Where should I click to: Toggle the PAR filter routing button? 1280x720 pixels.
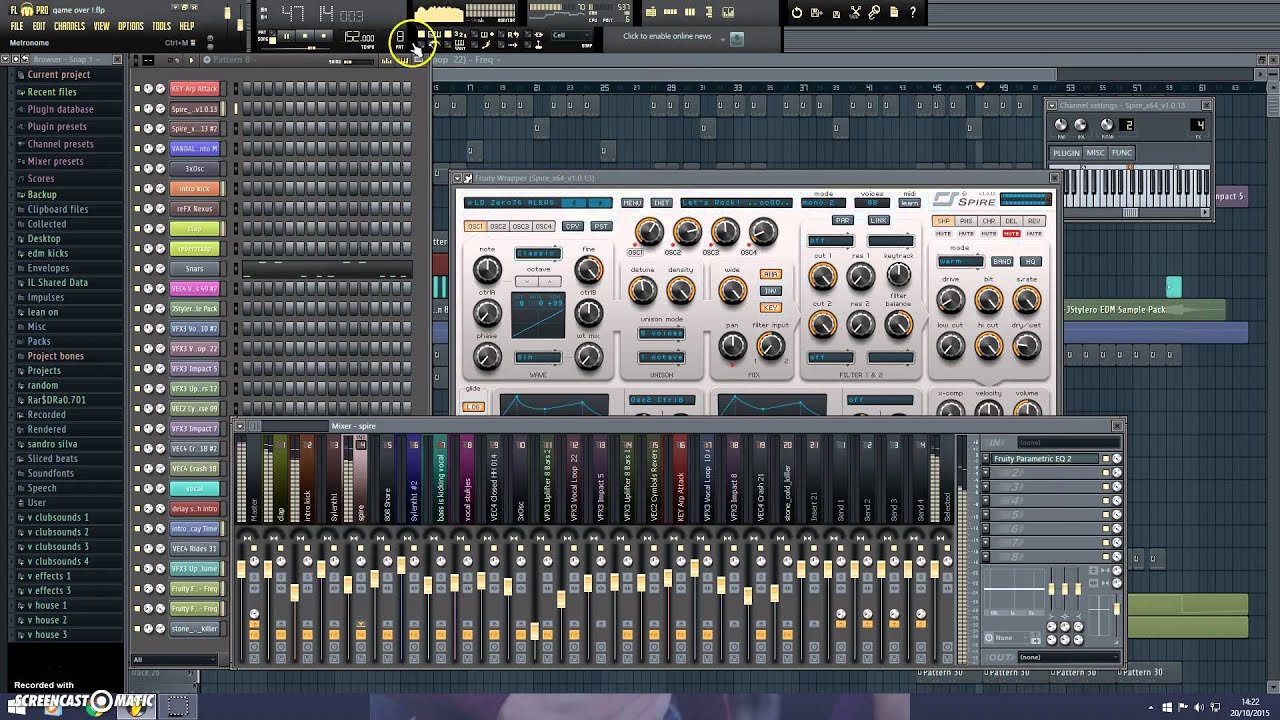[x=843, y=220]
